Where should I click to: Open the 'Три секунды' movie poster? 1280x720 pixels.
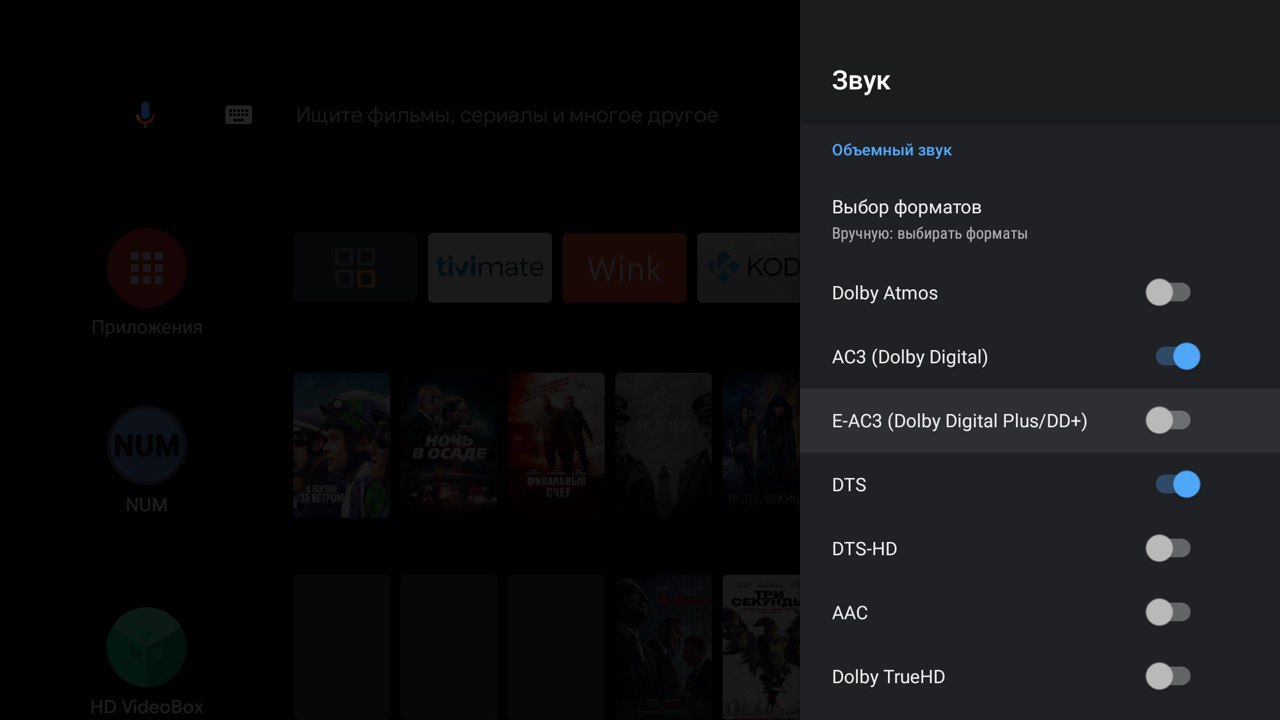[761, 647]
